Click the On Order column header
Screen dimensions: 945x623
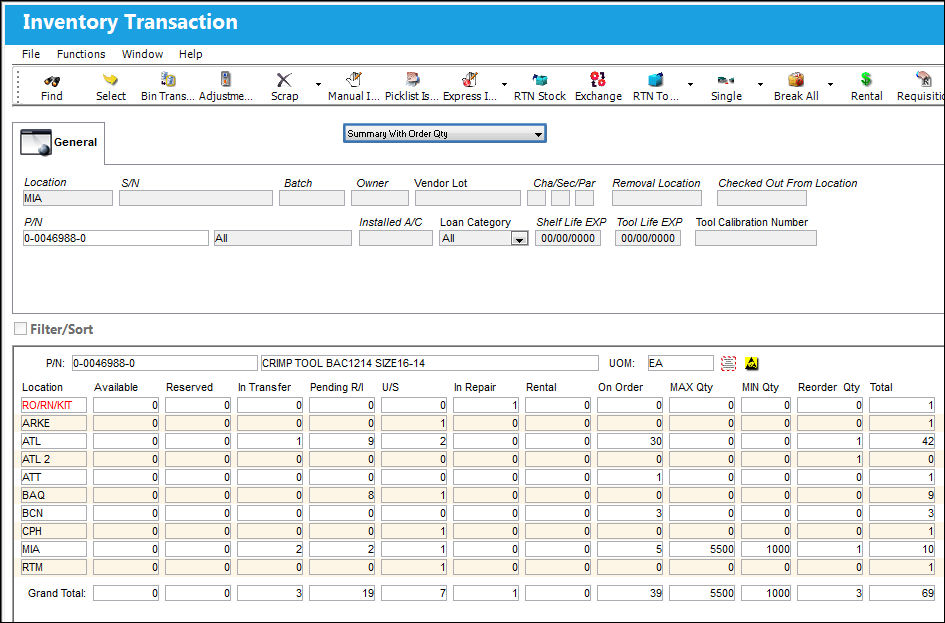pos(620,387)
